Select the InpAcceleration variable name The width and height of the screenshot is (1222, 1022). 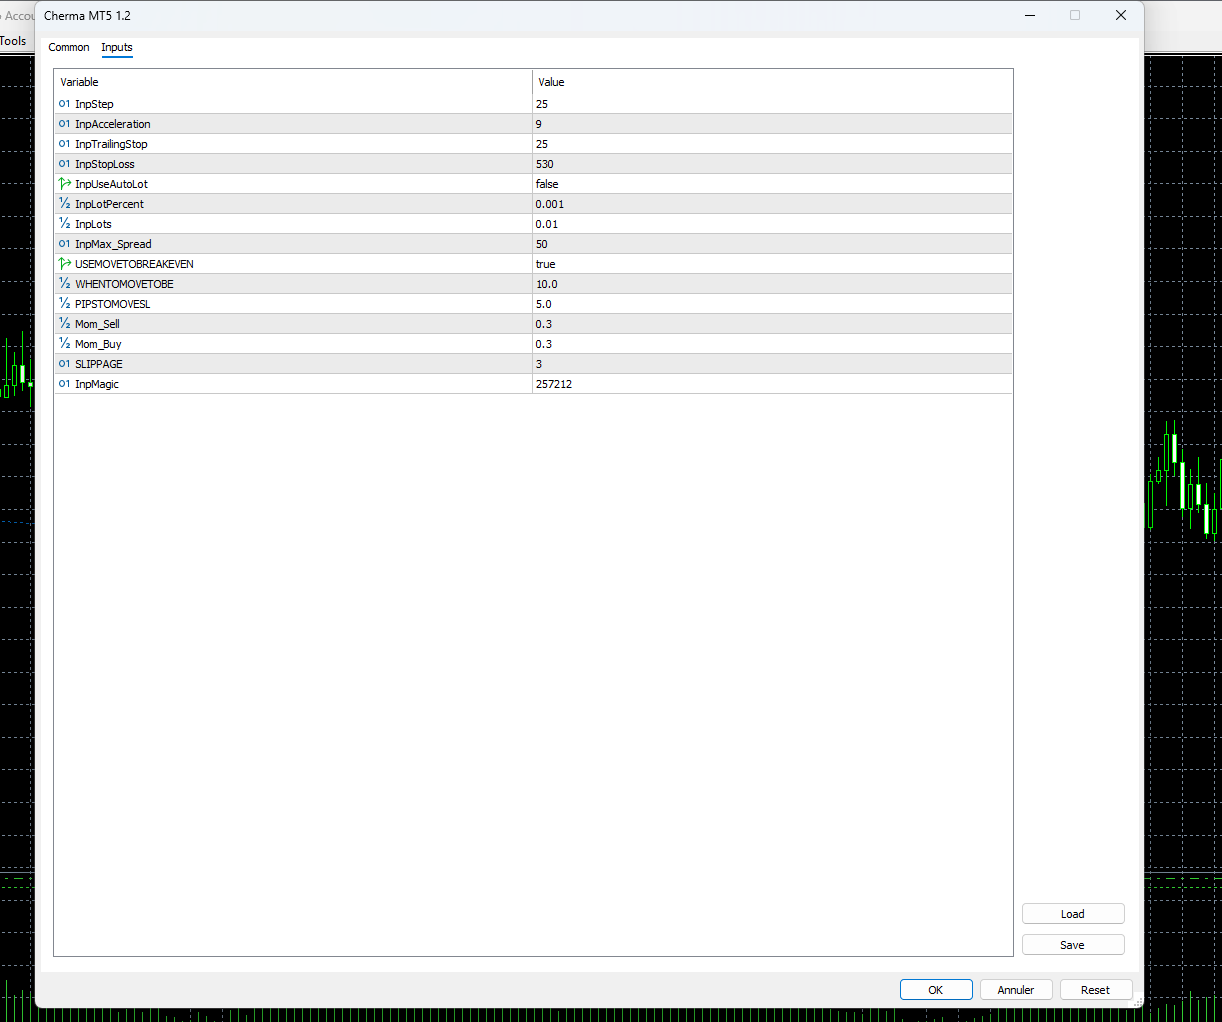[113, 124]
